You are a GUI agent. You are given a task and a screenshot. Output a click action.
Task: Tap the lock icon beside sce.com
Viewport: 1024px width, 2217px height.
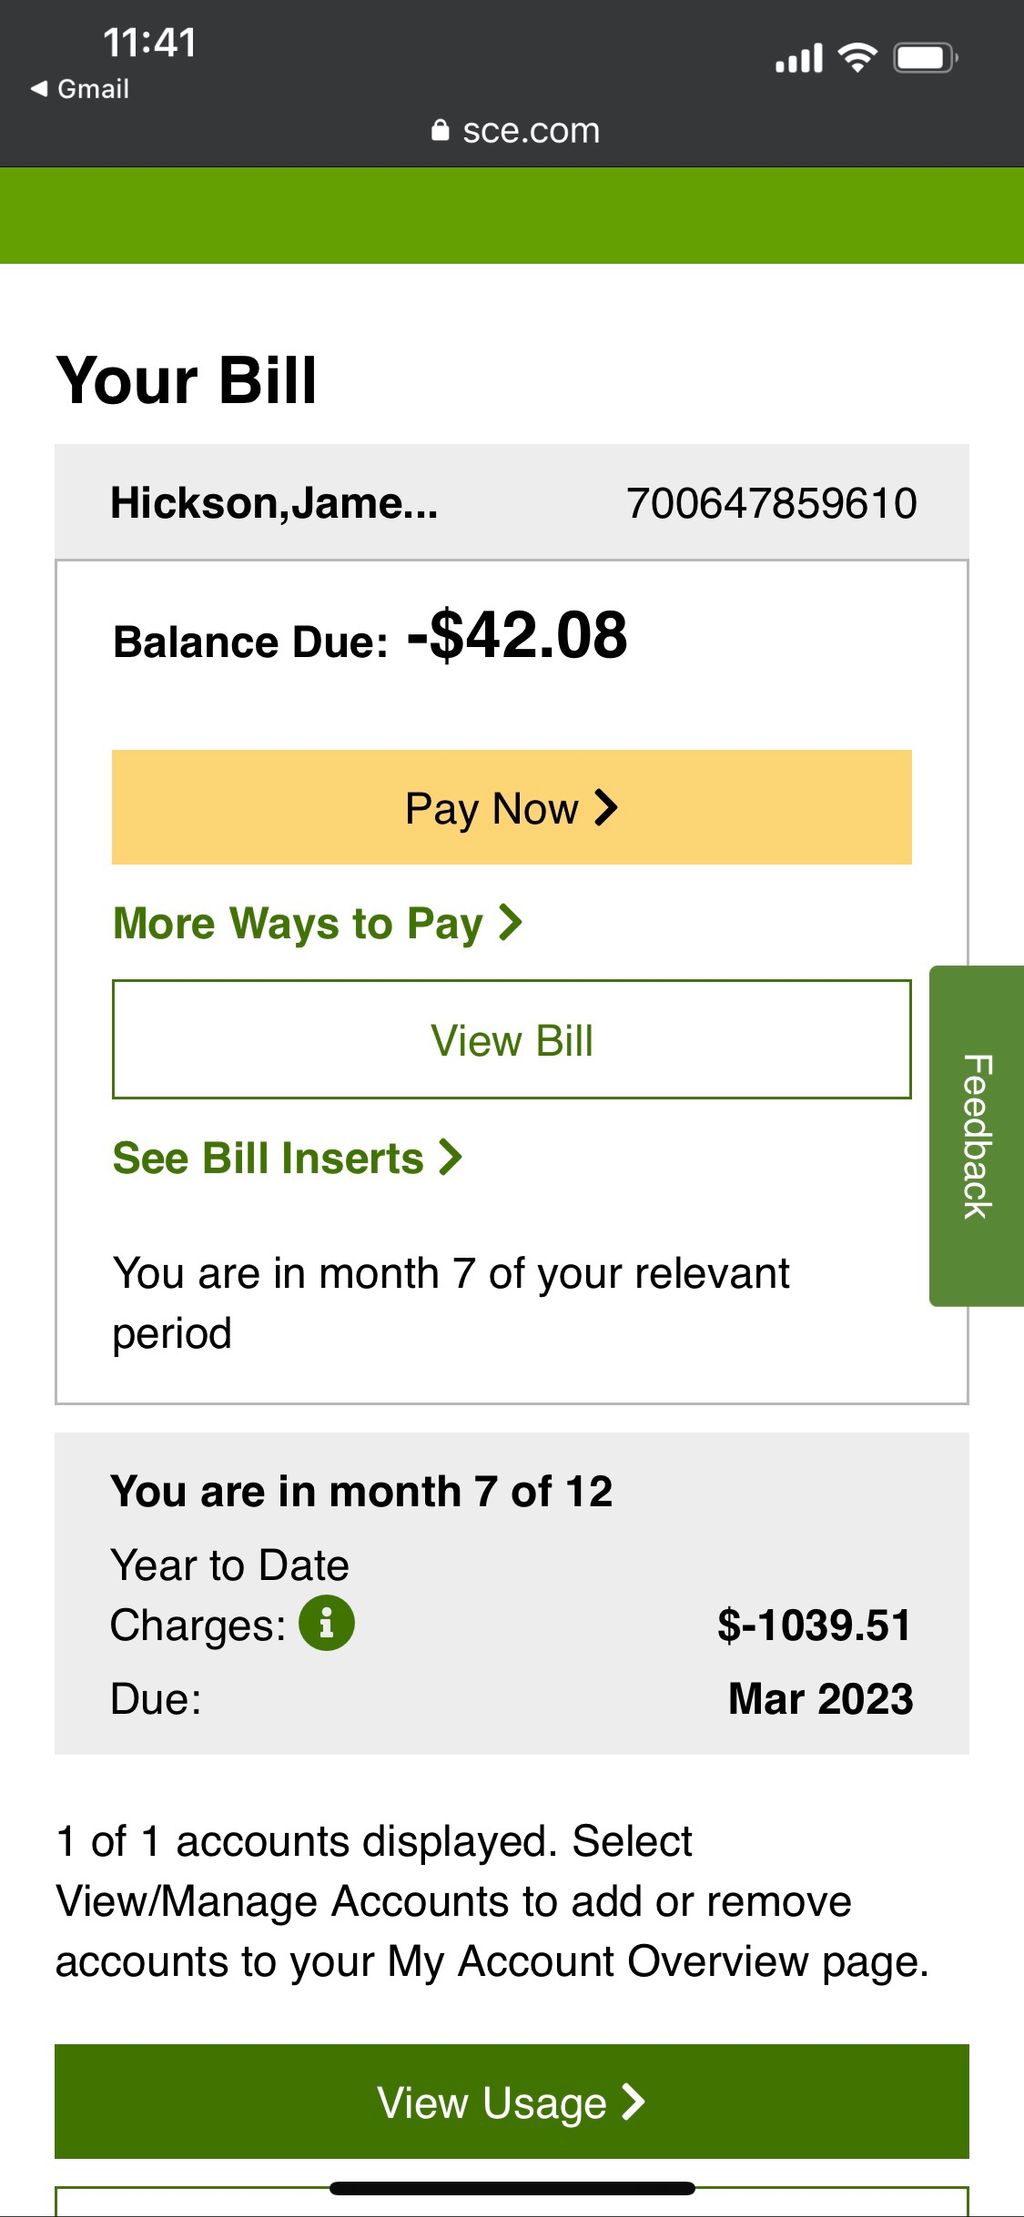[440, 130]
